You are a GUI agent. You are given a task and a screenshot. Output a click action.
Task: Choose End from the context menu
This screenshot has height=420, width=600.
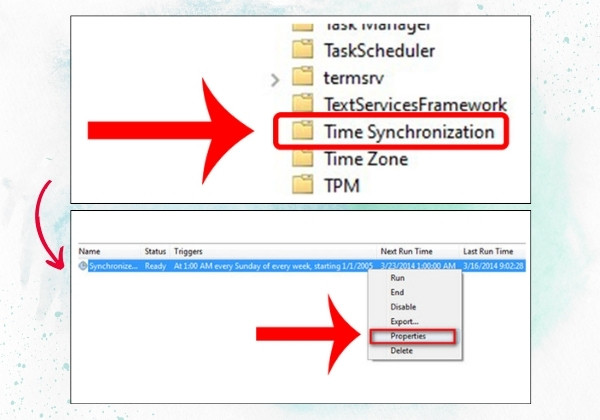tap(397, 292)
